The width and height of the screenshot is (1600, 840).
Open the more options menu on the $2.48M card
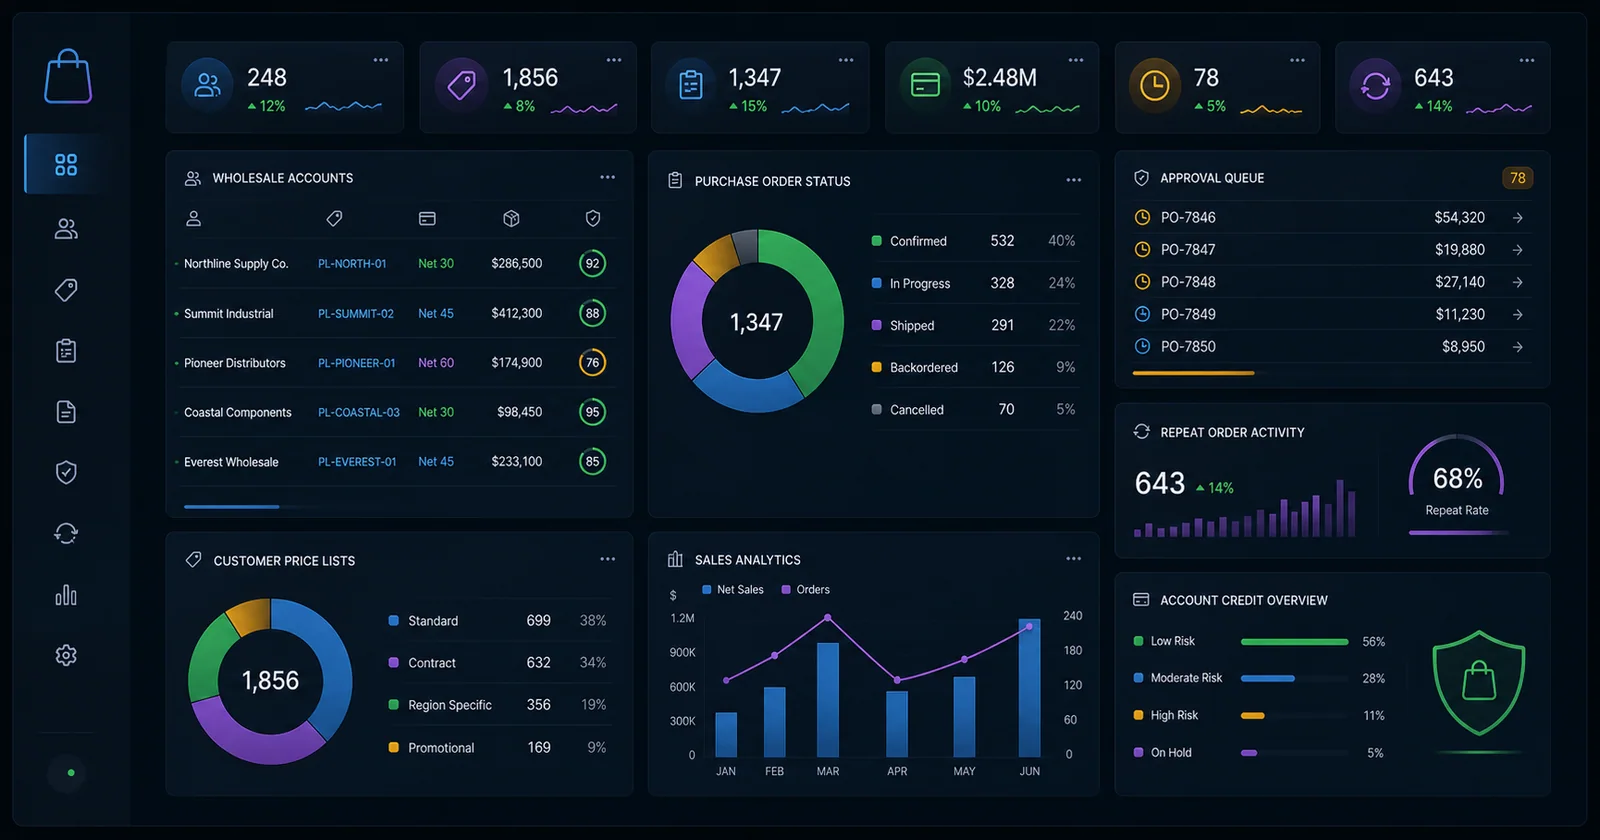pos(1076,60)
